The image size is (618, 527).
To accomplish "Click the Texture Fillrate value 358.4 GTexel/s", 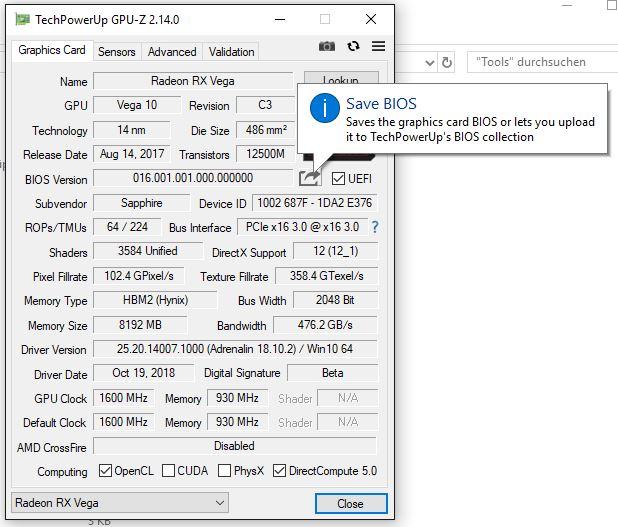I will pos(327,276).
